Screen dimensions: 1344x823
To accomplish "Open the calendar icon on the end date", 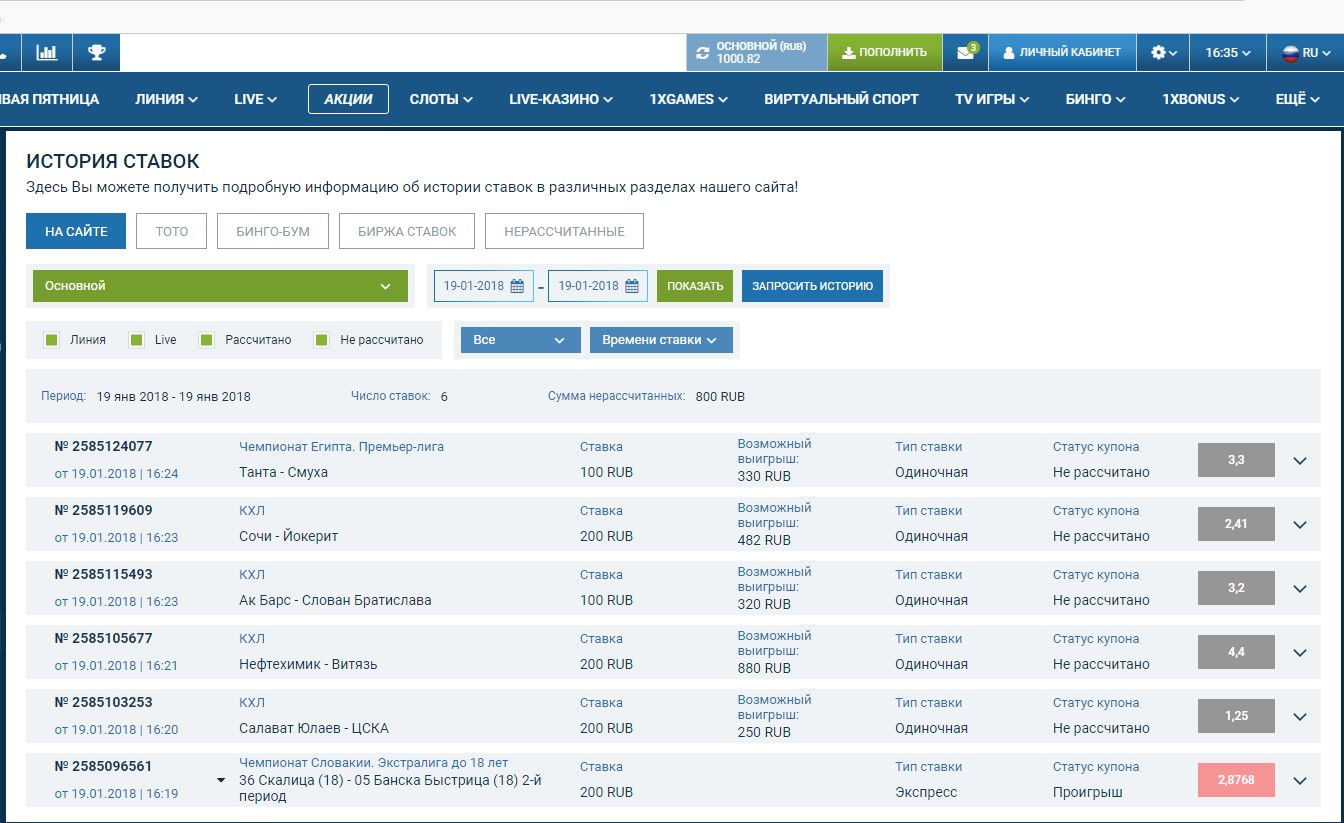I will click(x=631, y=285).
